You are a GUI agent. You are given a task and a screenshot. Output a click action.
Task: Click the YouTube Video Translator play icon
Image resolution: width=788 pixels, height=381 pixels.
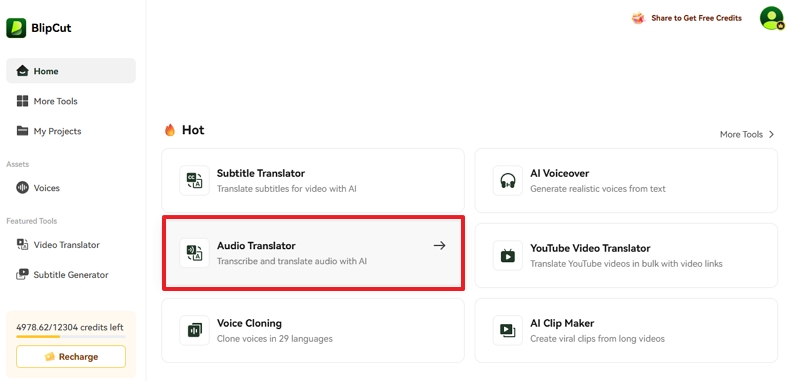pos(508,255)
